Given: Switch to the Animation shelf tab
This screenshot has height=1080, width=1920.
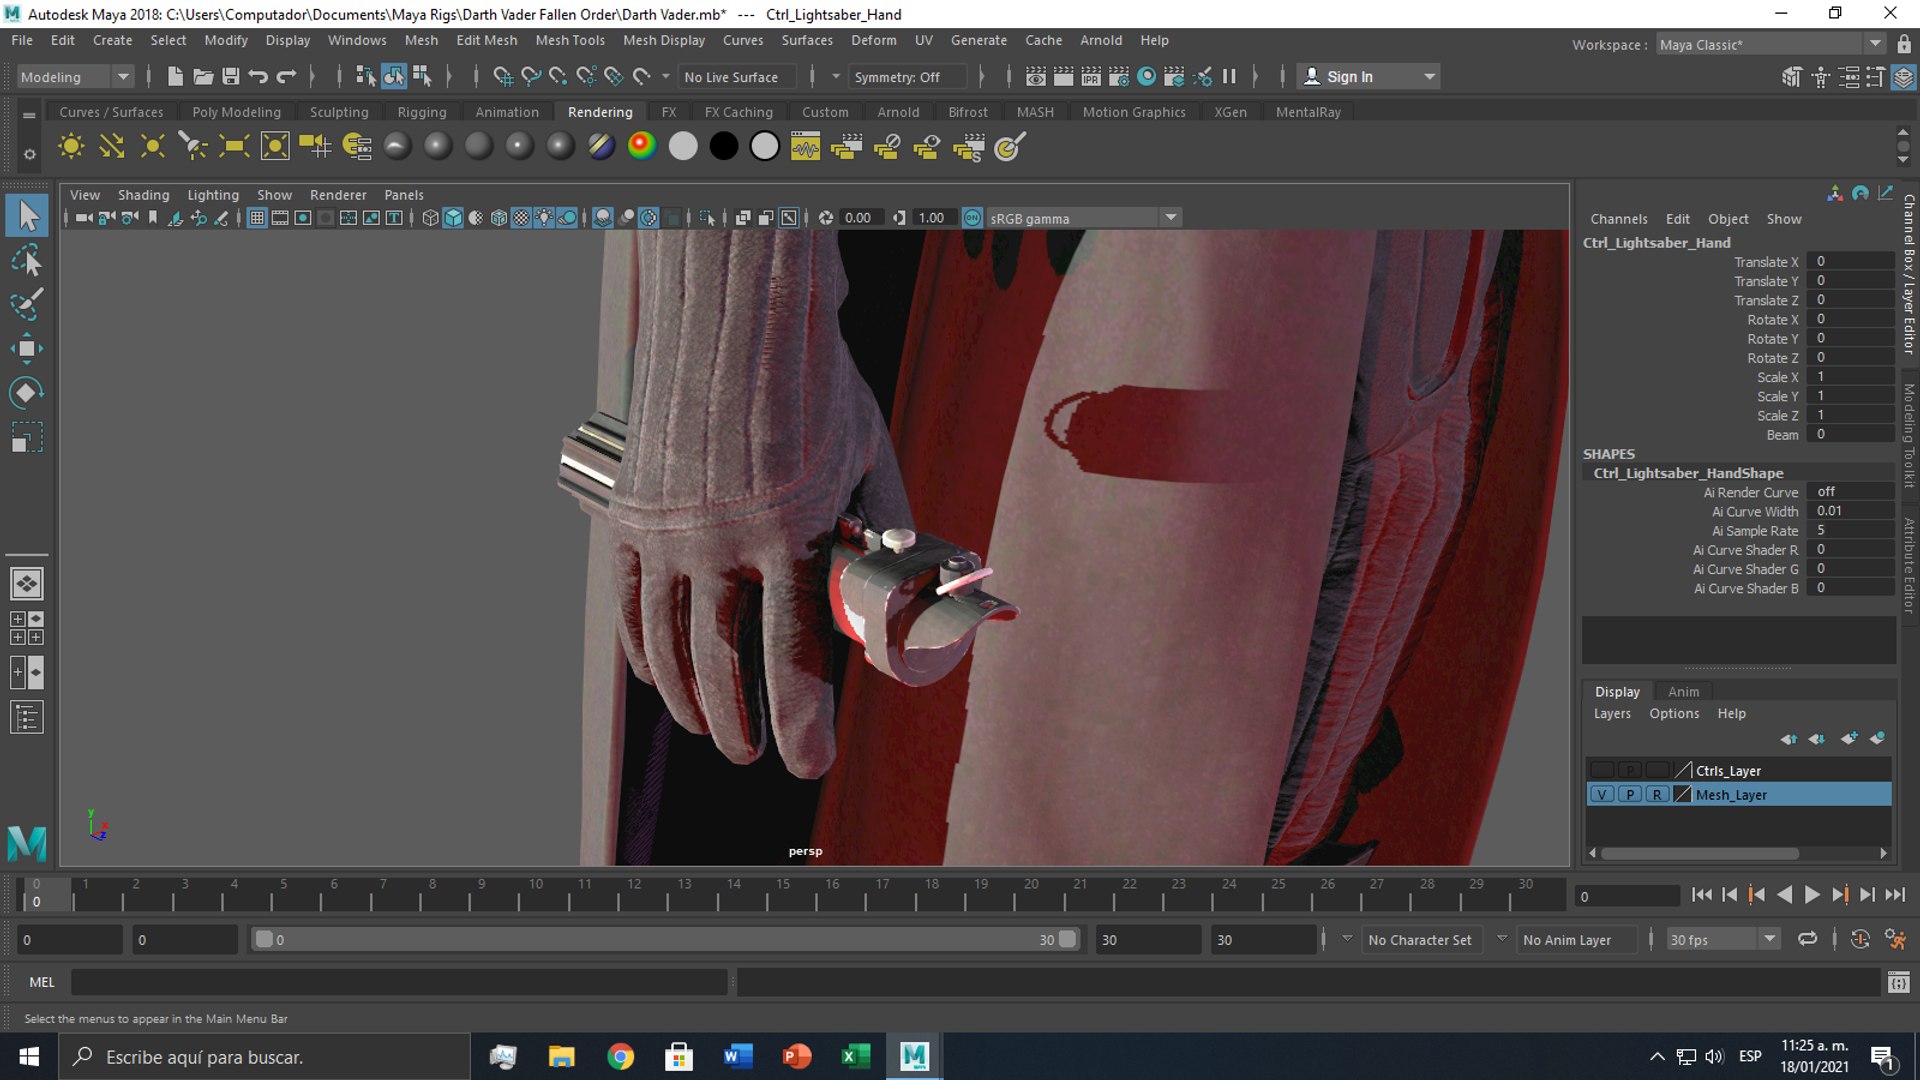Looking at the screenshot, I should [x=506, y=112].
